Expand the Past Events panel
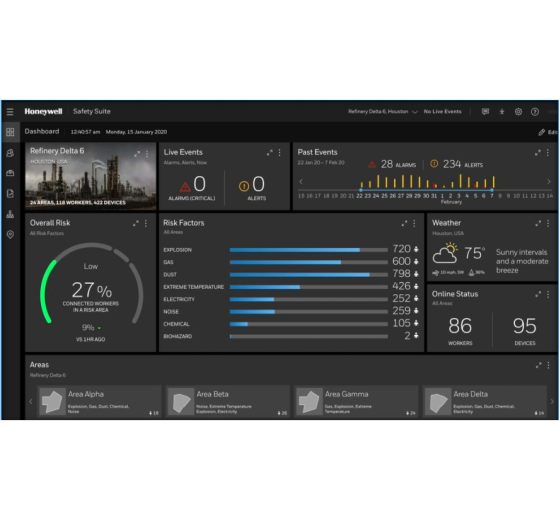560x520 pixels. coord(538,153)
